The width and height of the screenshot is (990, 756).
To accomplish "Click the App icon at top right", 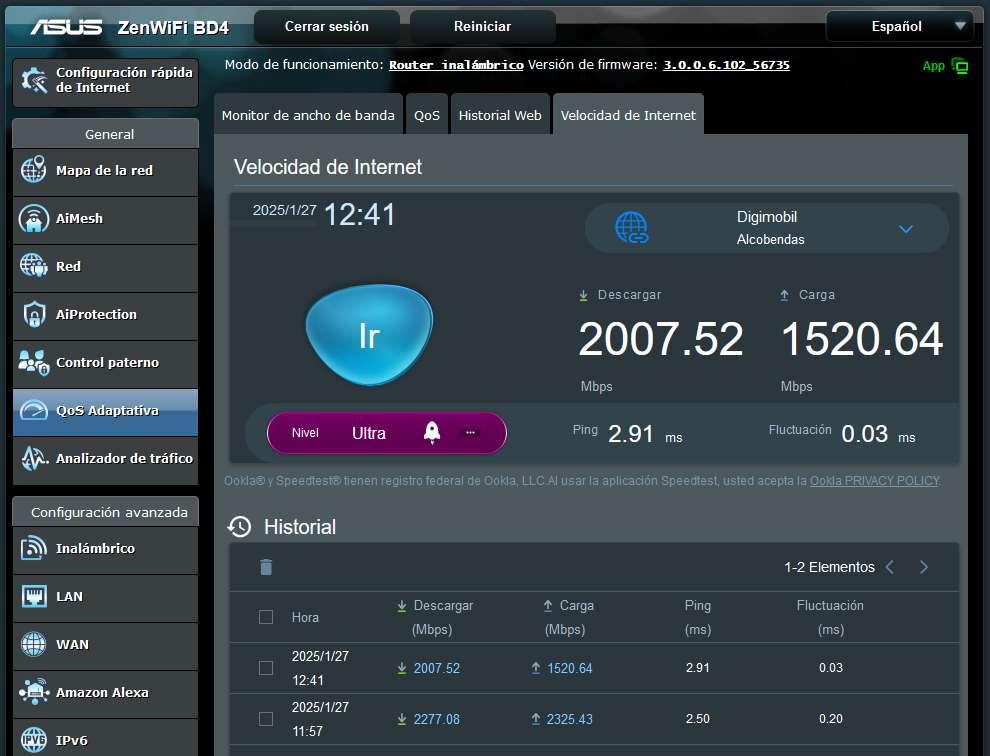I will (960, 66).
